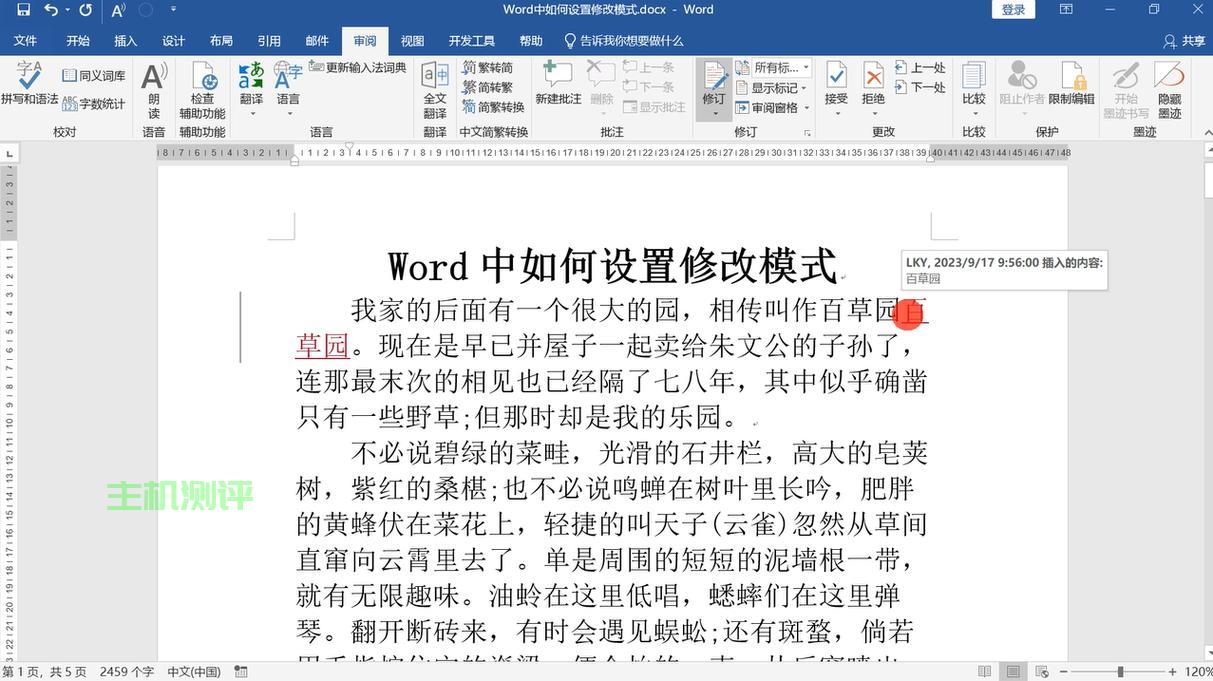Switch to read mode view in status bar
This screenshot has width=1213, height=681.
[985, 672]
